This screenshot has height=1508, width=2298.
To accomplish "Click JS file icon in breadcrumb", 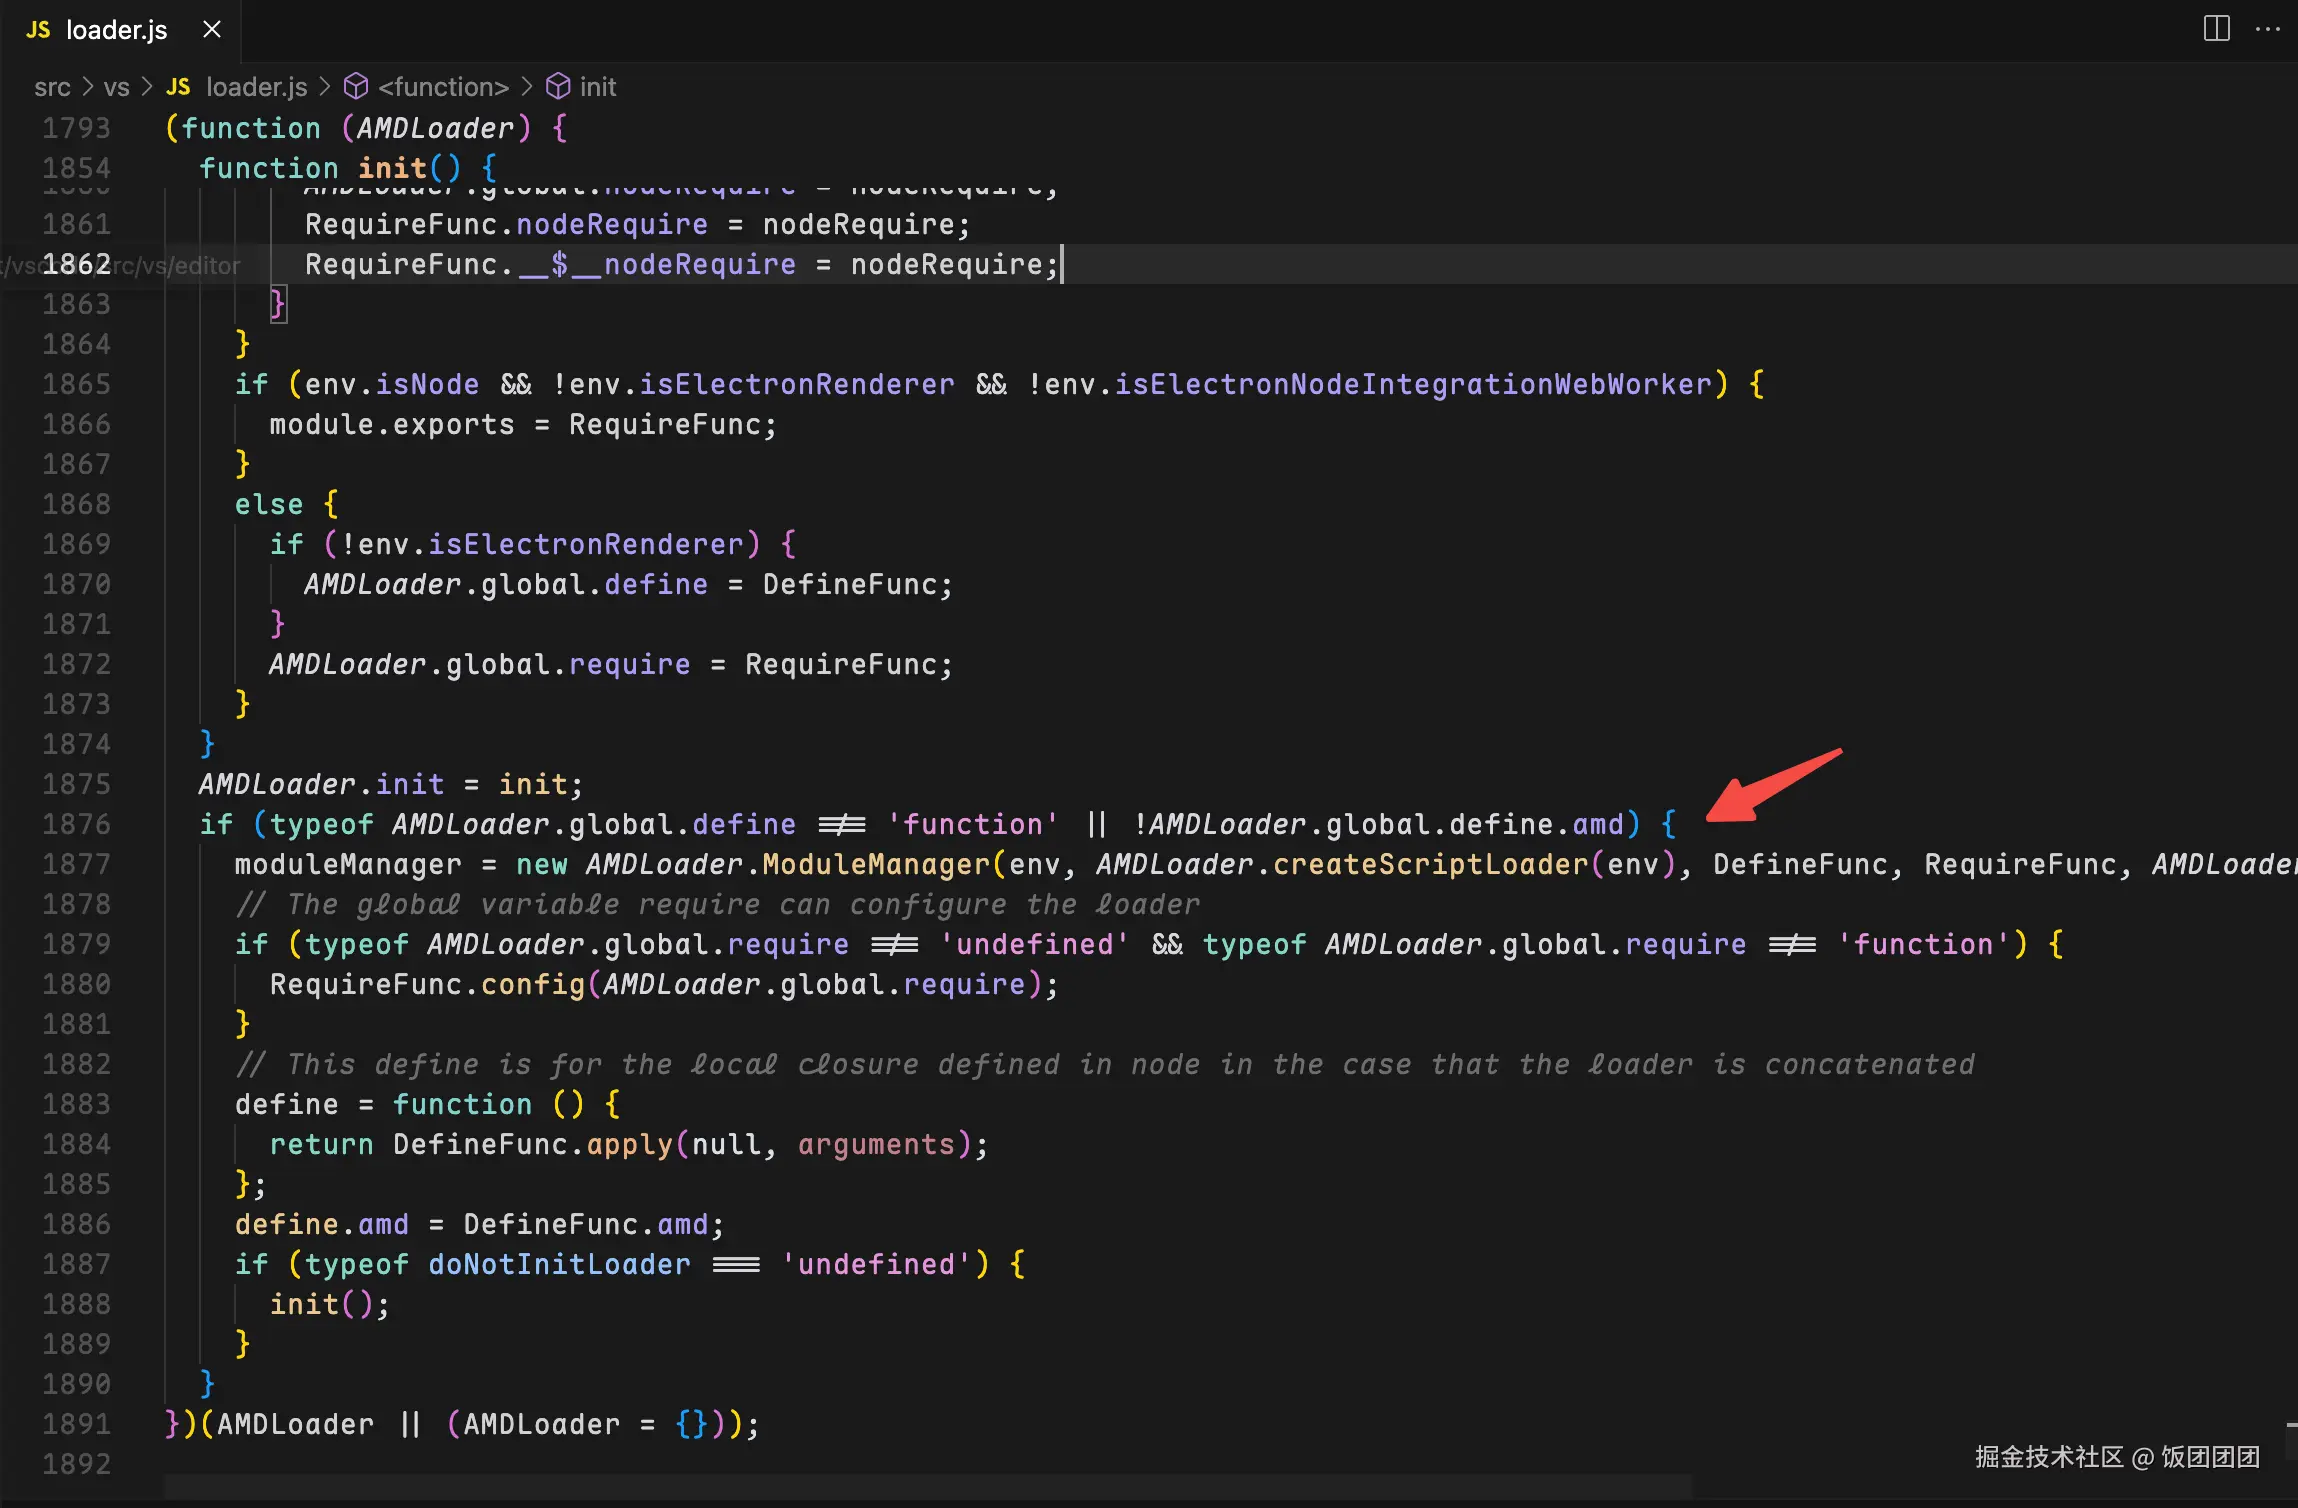I will tap(178, 87).
